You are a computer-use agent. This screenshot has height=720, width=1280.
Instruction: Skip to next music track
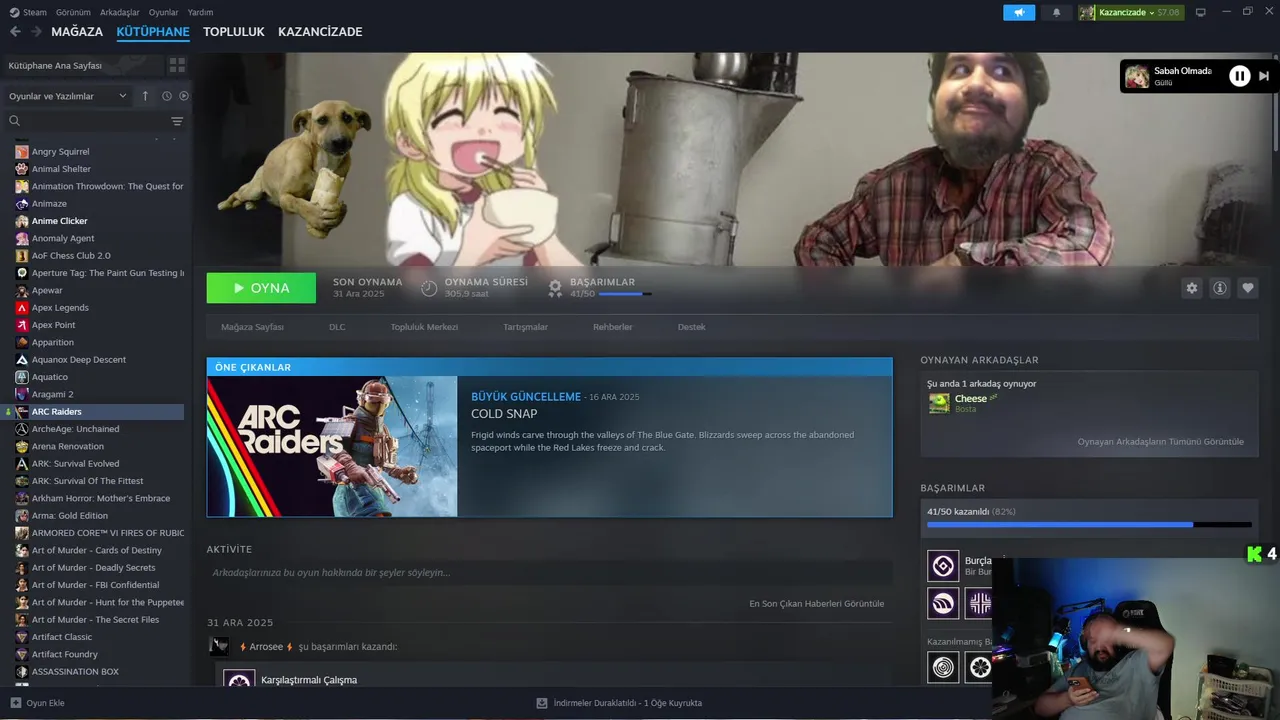[1264, 76]
